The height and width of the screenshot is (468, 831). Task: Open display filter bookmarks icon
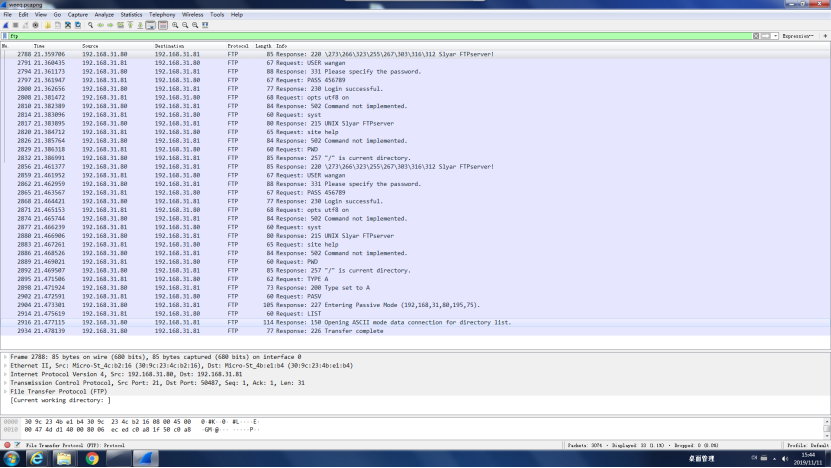coord(5,36)
